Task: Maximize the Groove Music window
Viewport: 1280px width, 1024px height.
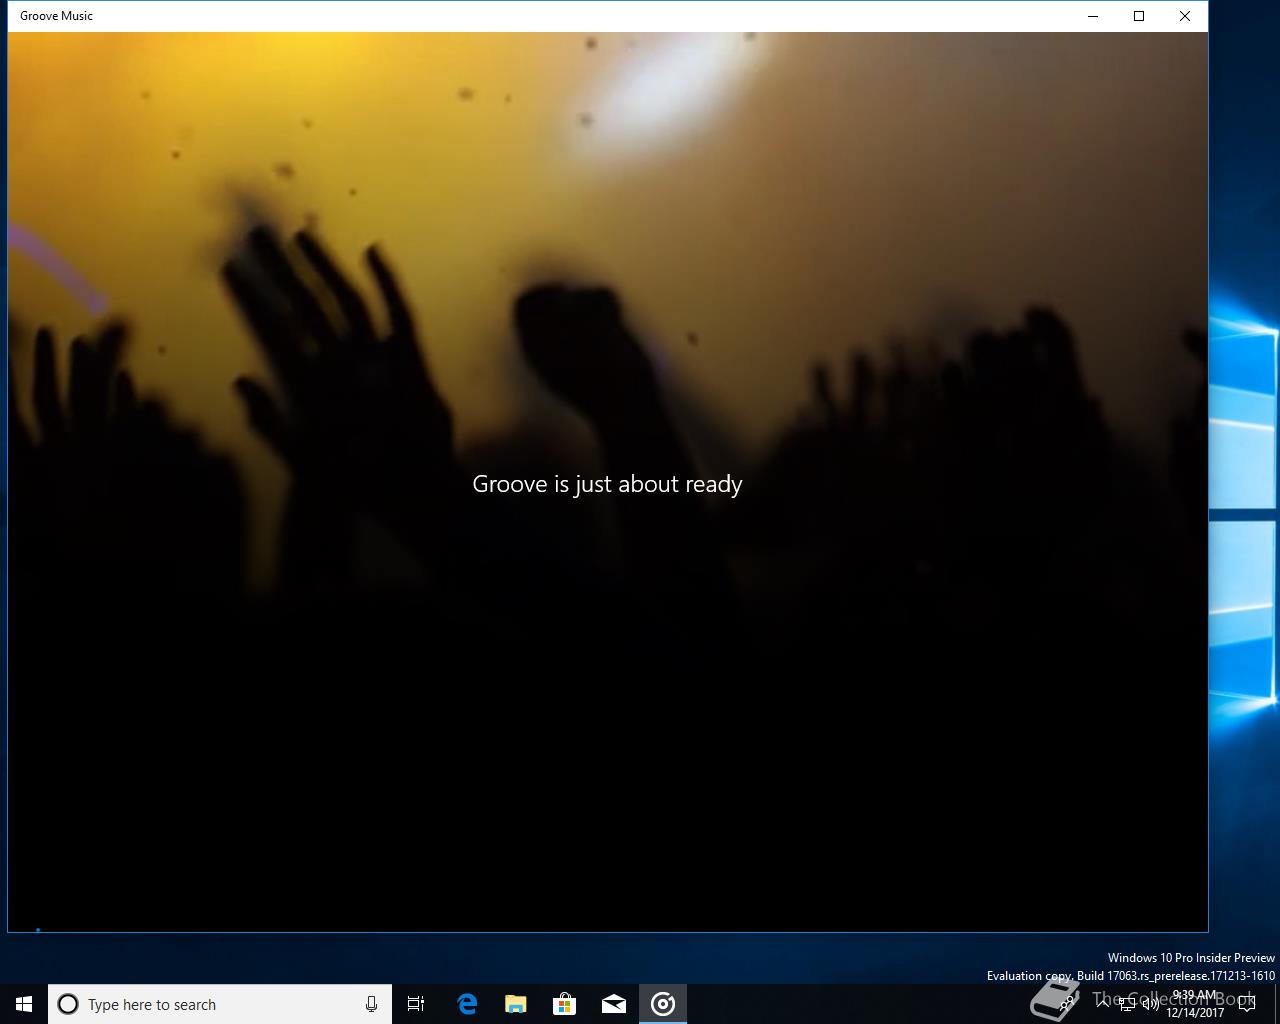Action: (1139, 16)
